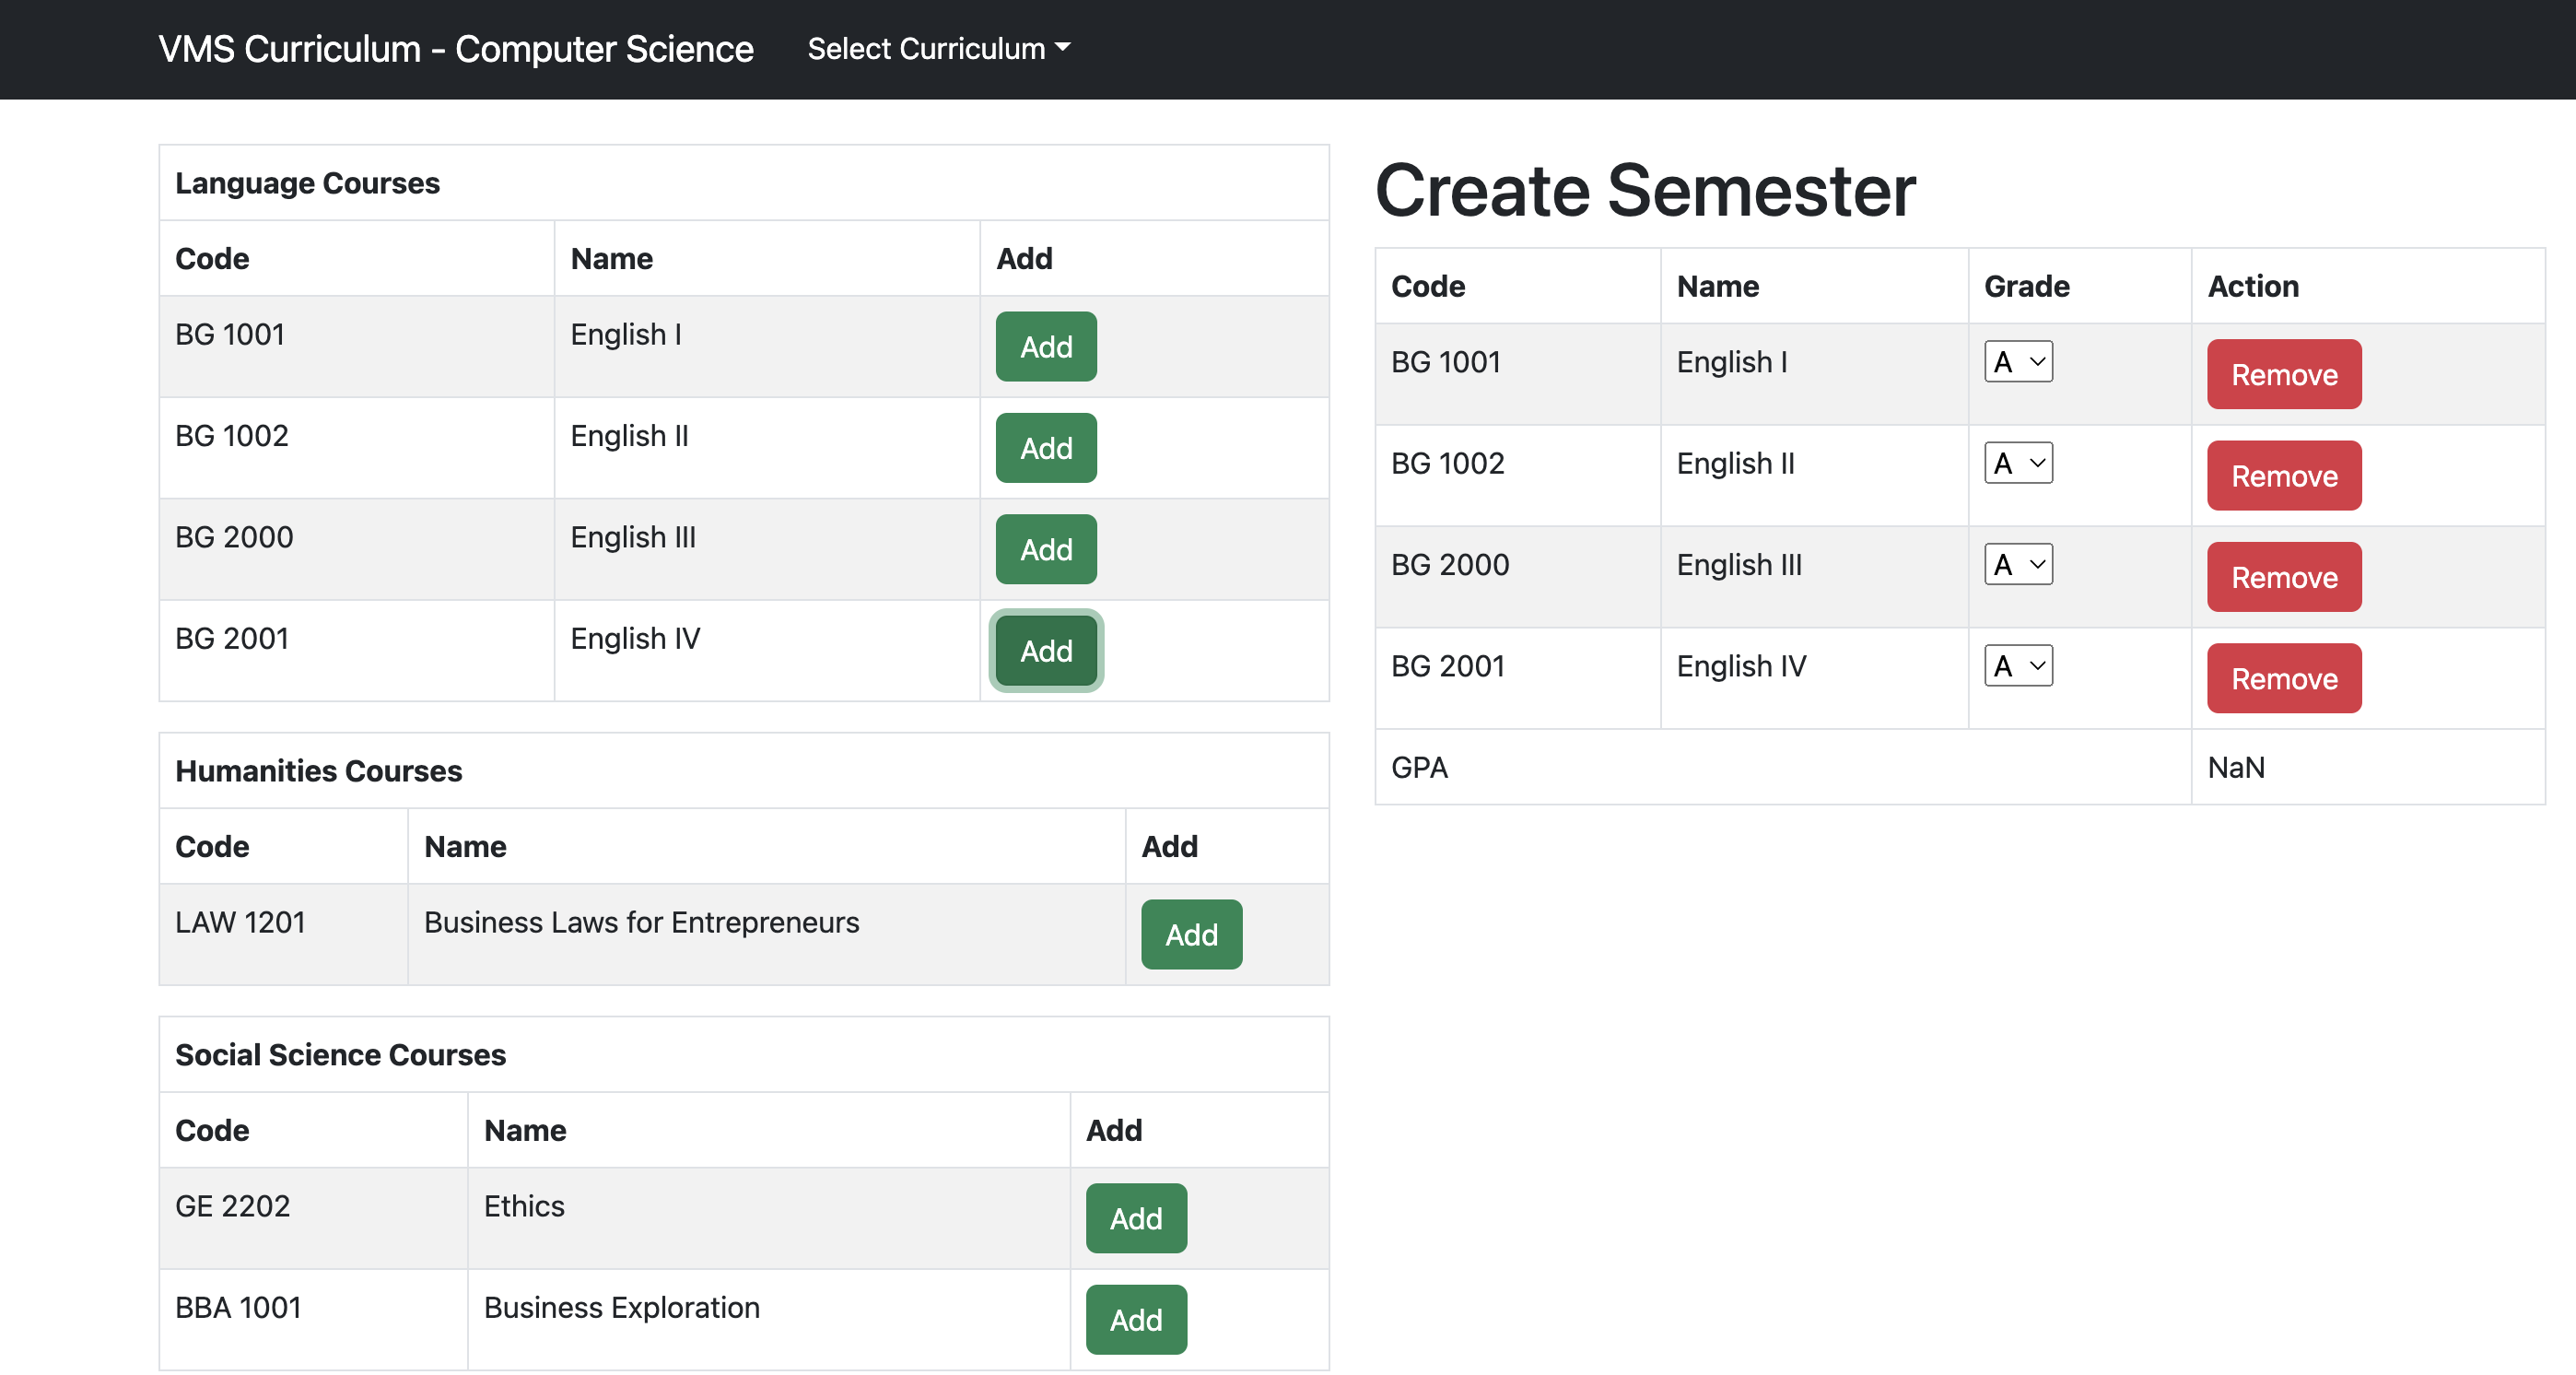Click the Add column header in Language Courses
Screen dimensions: 2576x1375
click(x=1024, y=258)
